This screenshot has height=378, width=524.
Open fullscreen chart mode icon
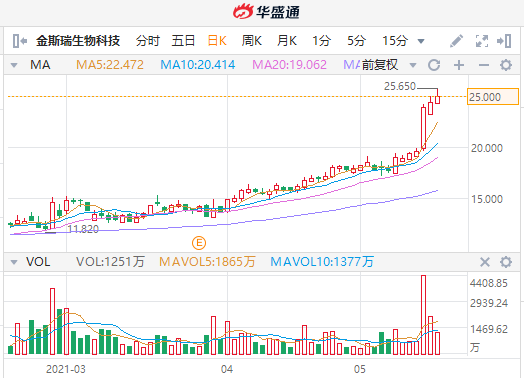coord(482,41)
